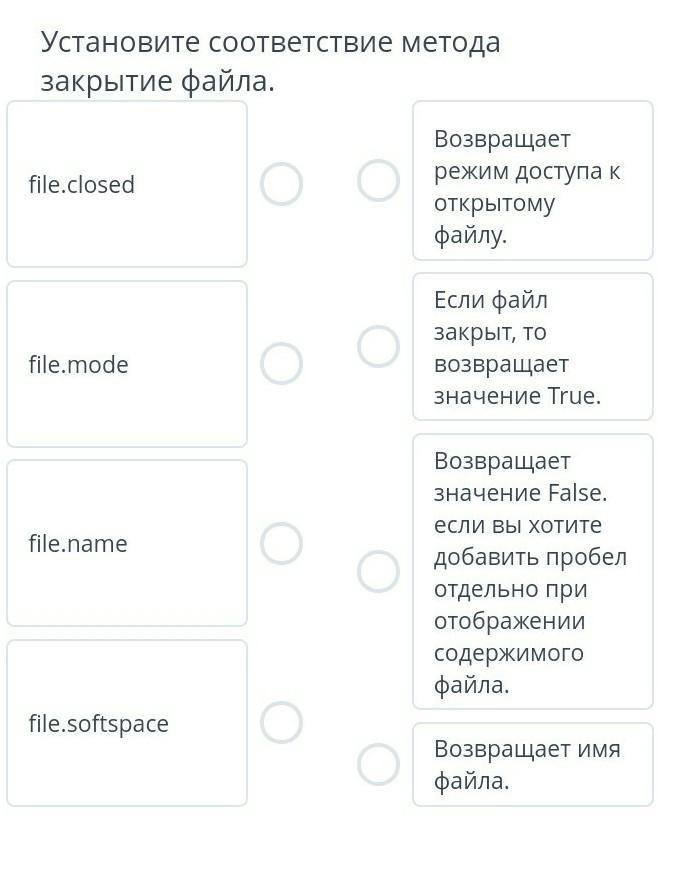The width and height of the screenshot is (673, 877).
Task: Select the connector circle beside file.mode
Action: point(281,364)
